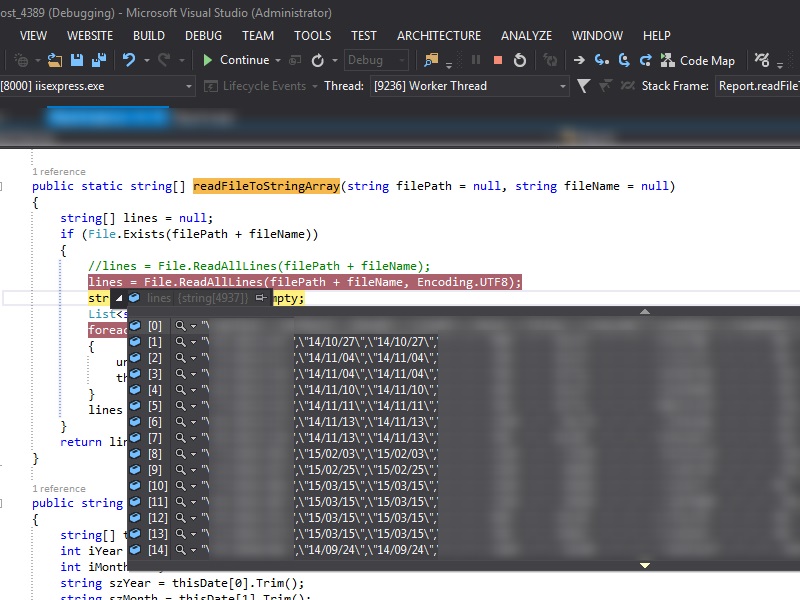The width and height of the screenshot is (800, 600).
Task: Open text visualizer magnifier for item [0]
Action: [x=180, y=326]
